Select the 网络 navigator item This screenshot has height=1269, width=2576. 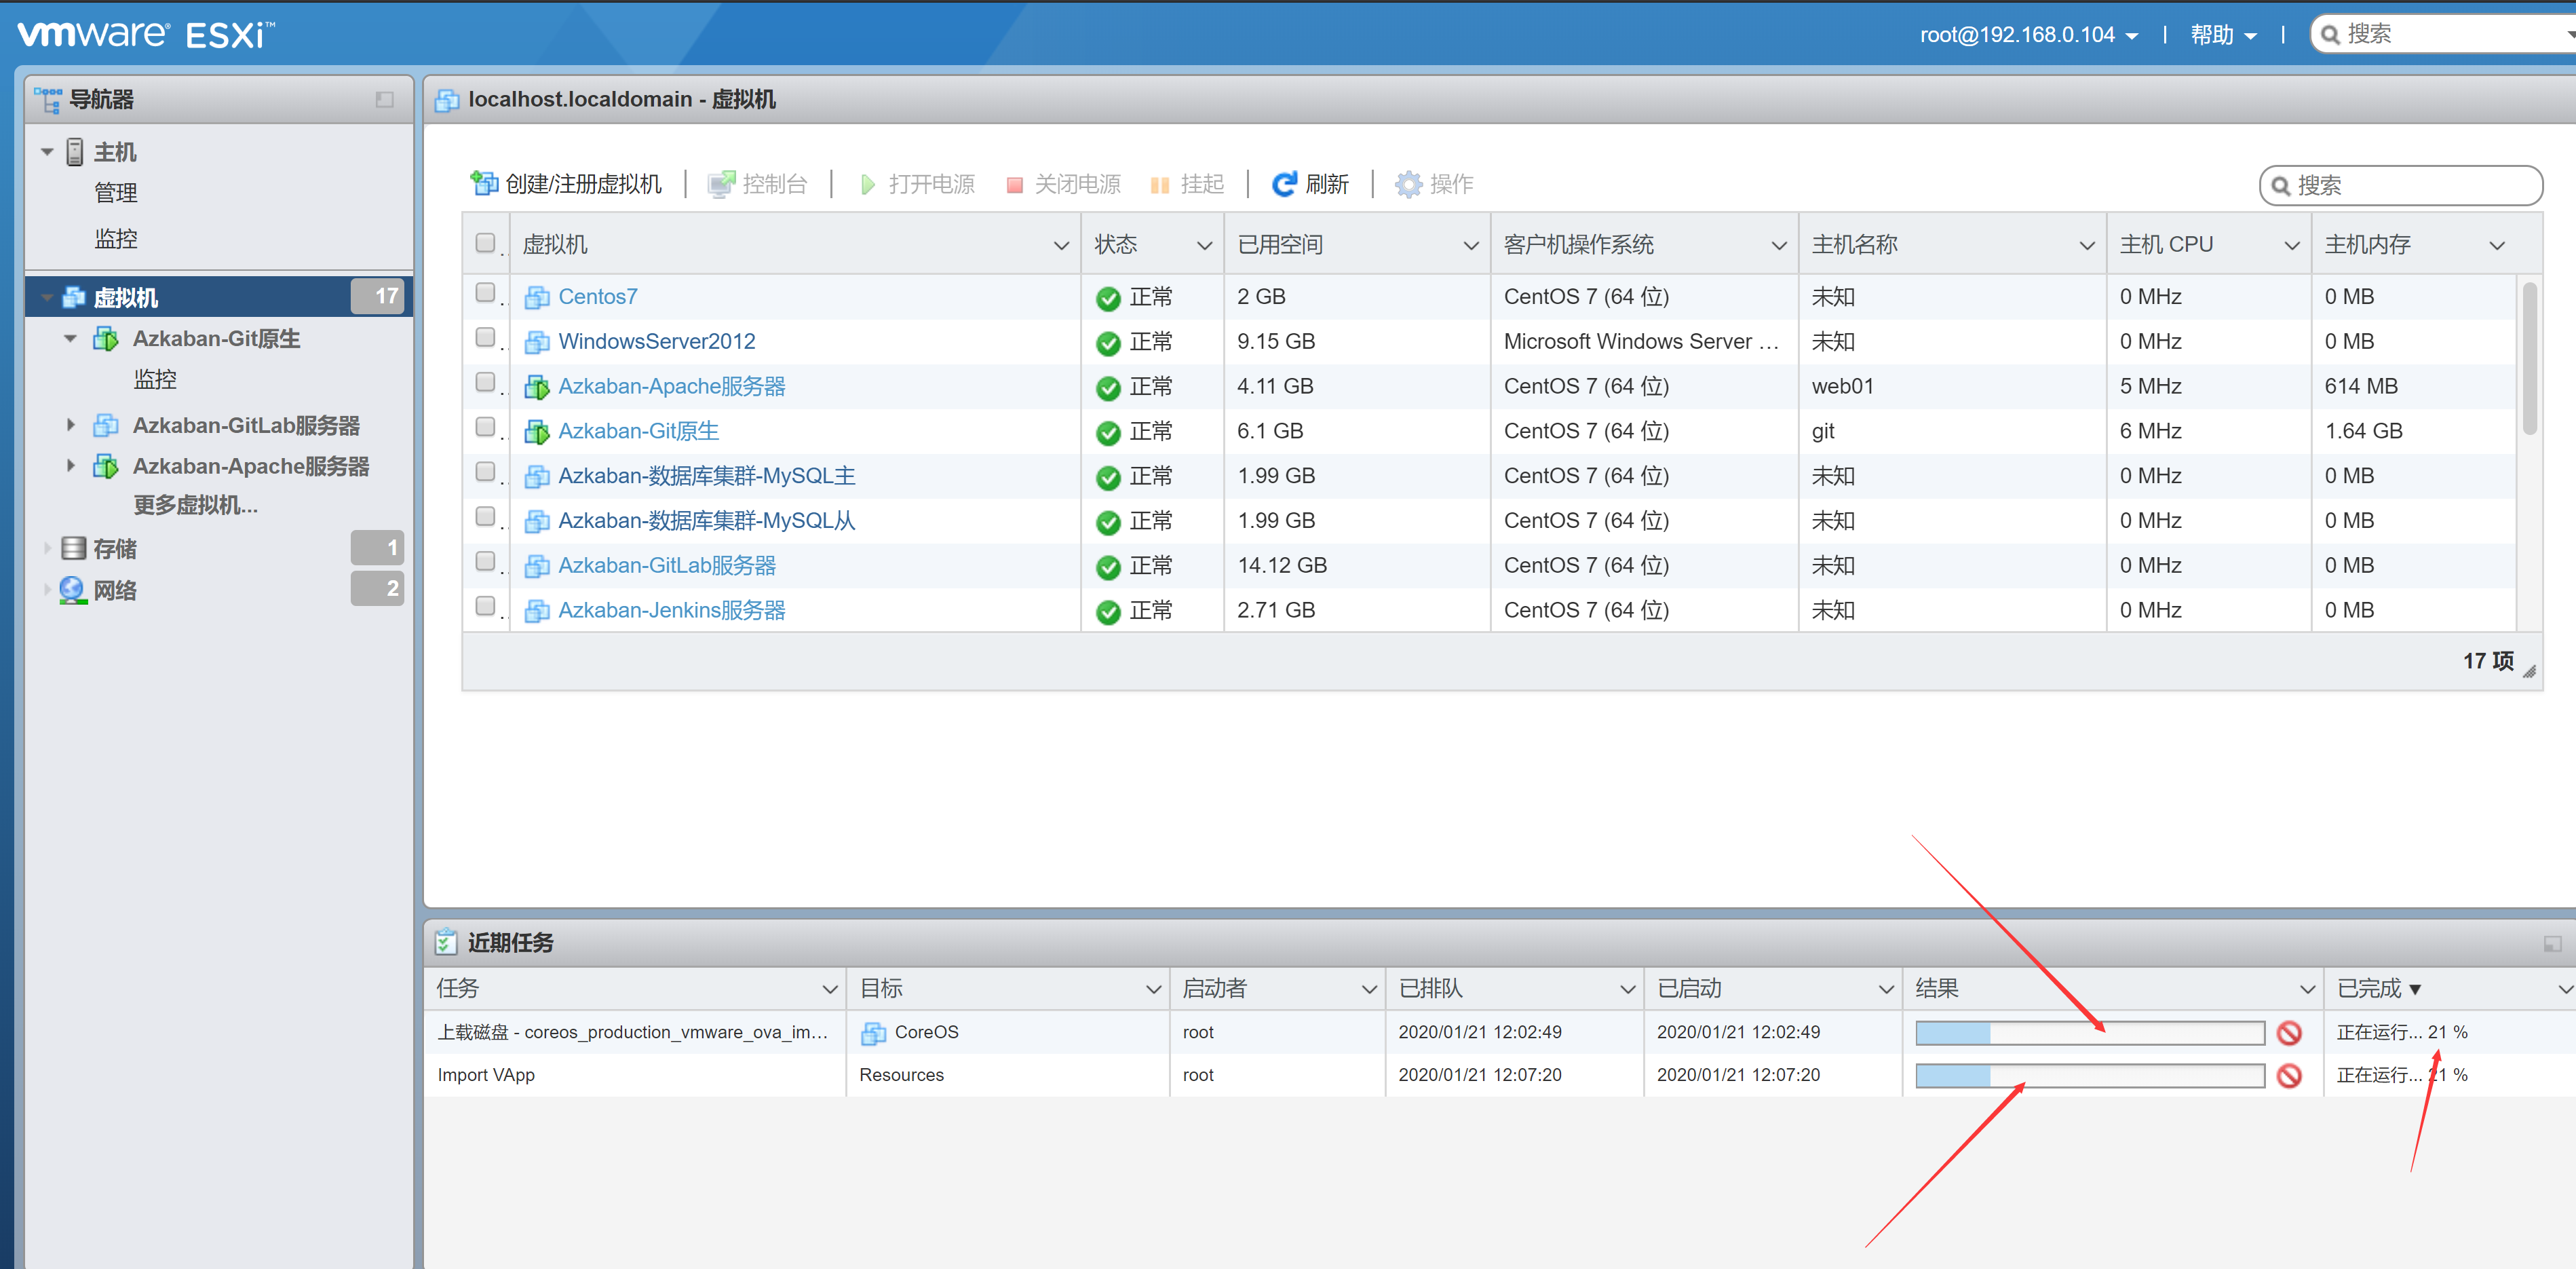point(115,591)
